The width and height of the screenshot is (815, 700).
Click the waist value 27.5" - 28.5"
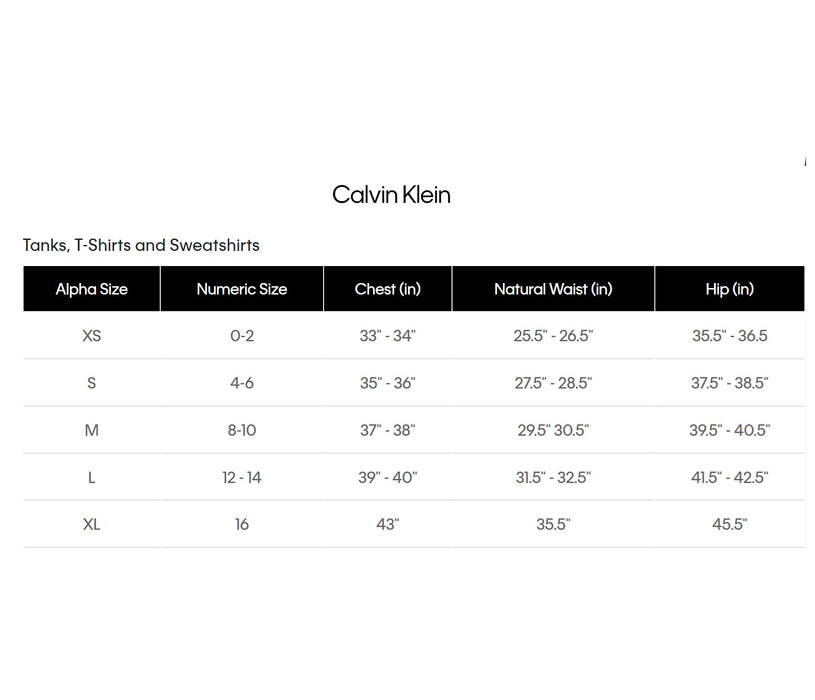point(553,383)
